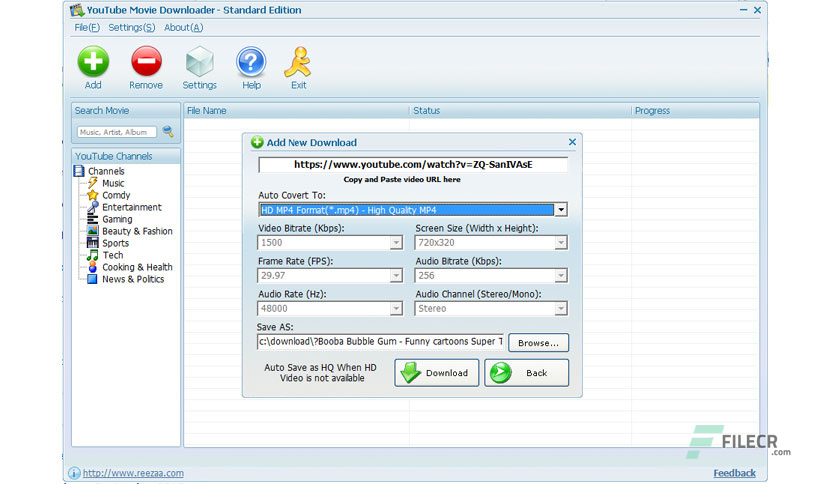Select the Tech channel label

click(x=112, y=255)
